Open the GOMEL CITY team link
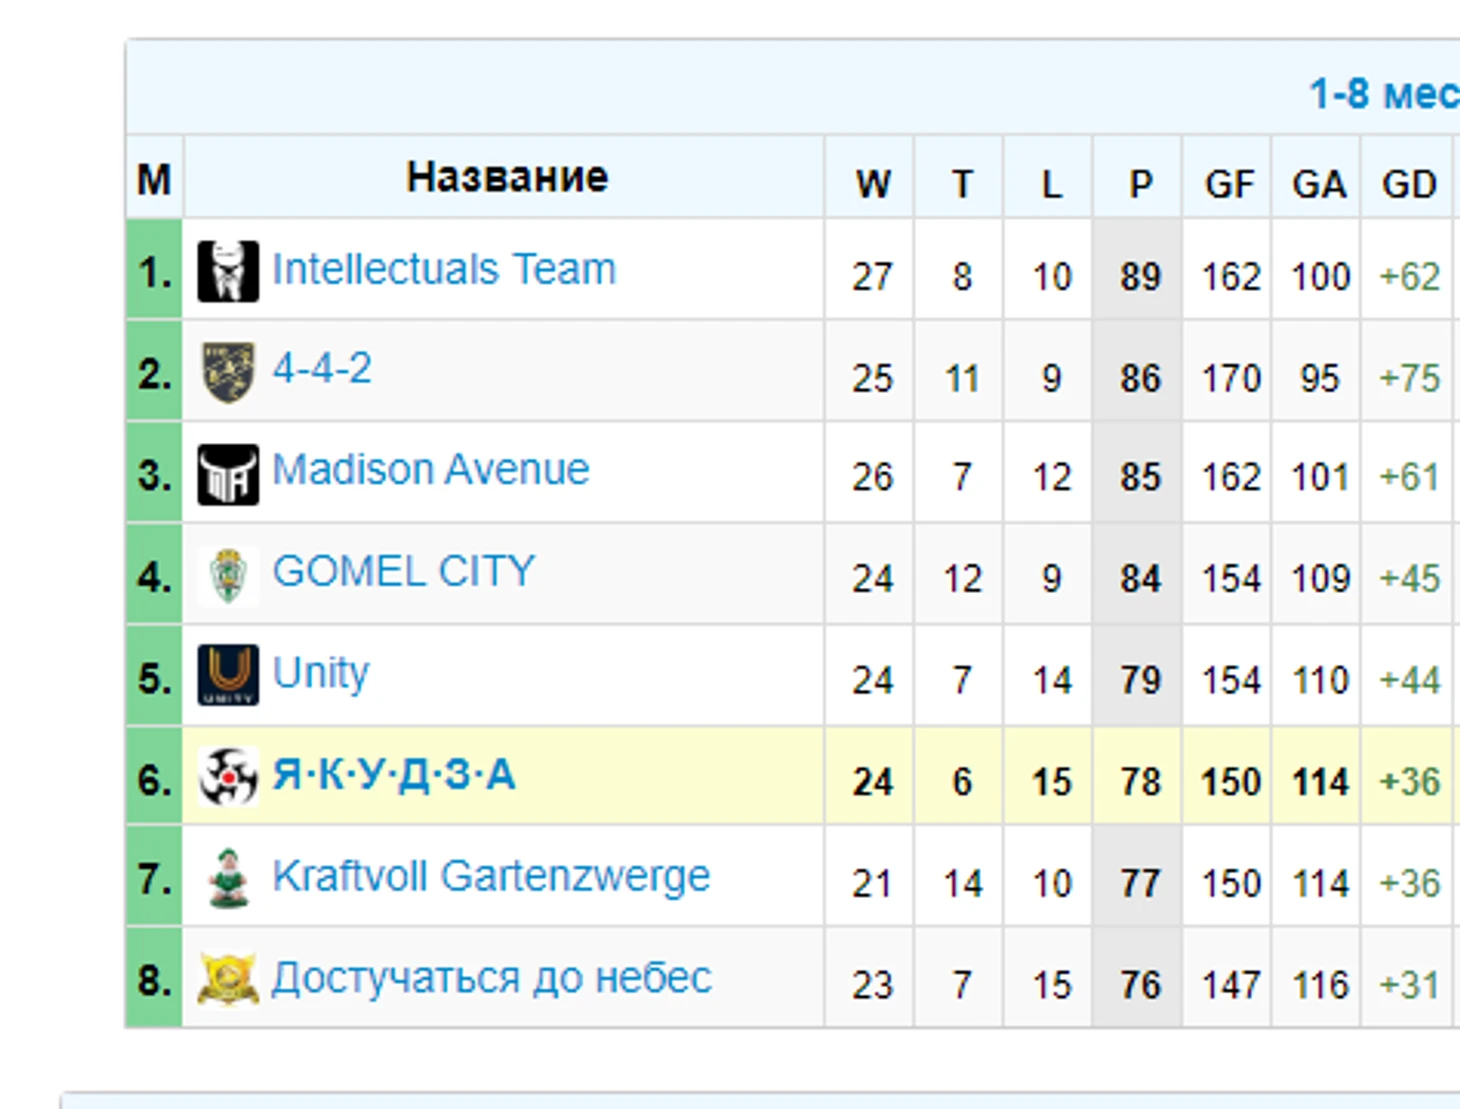The width and height of the screenshot is (1460, 1109). click(x=404, y=571)
